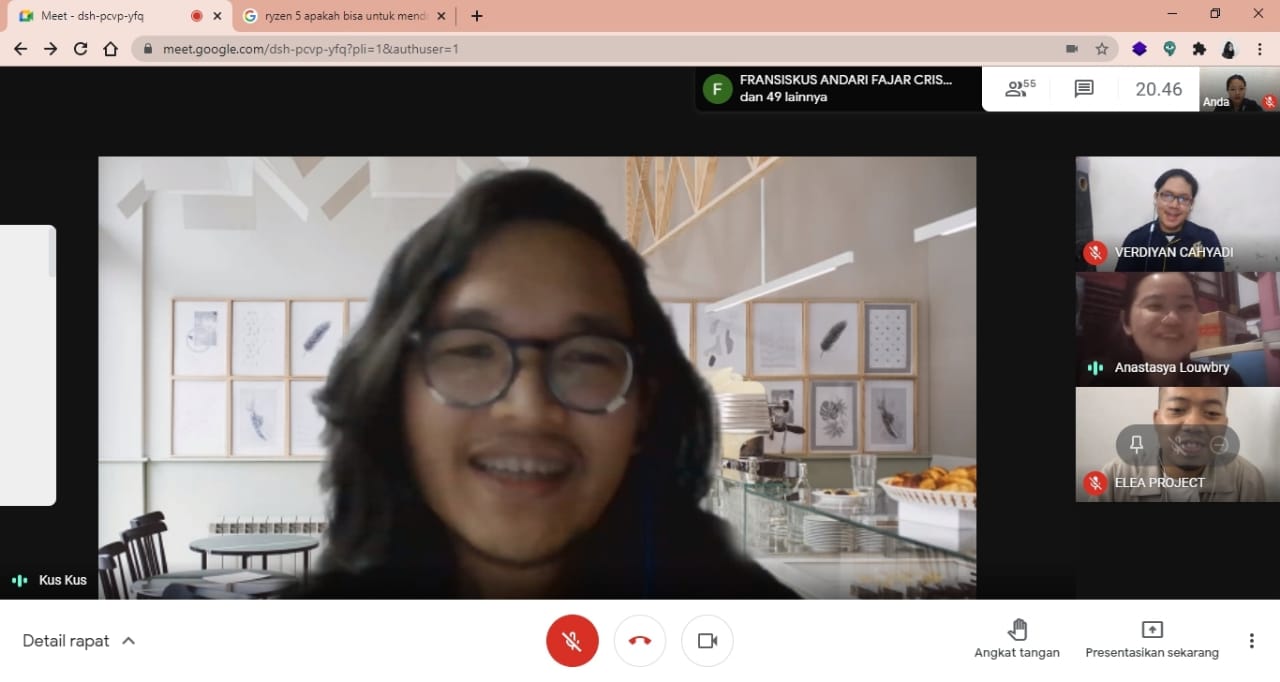Close the Meet - dsh-pcvp-yfq tab
The height and width of the screenshot is (682, 1280).
pyautogui.click(x=217, y=16)
